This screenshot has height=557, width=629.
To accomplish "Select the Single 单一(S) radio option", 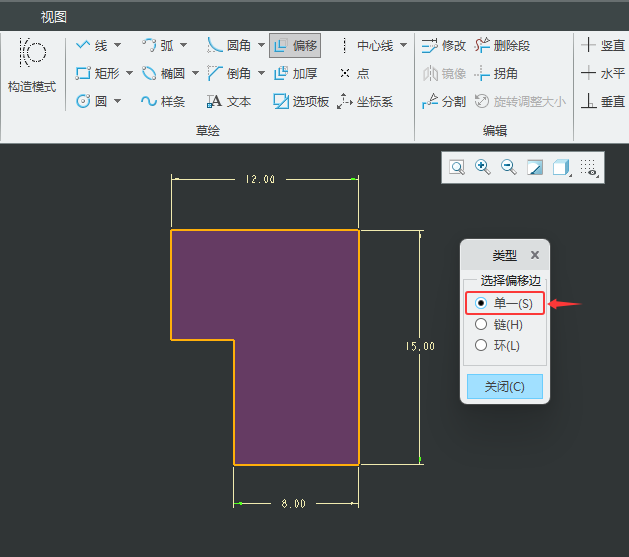I will tap(504, 303).
